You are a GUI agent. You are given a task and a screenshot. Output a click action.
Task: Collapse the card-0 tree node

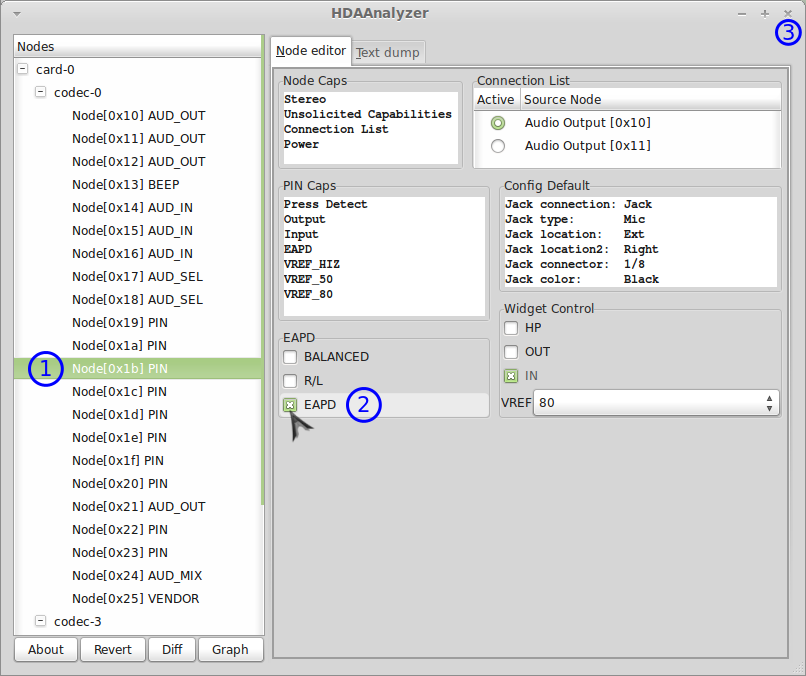tap(23, 70)
